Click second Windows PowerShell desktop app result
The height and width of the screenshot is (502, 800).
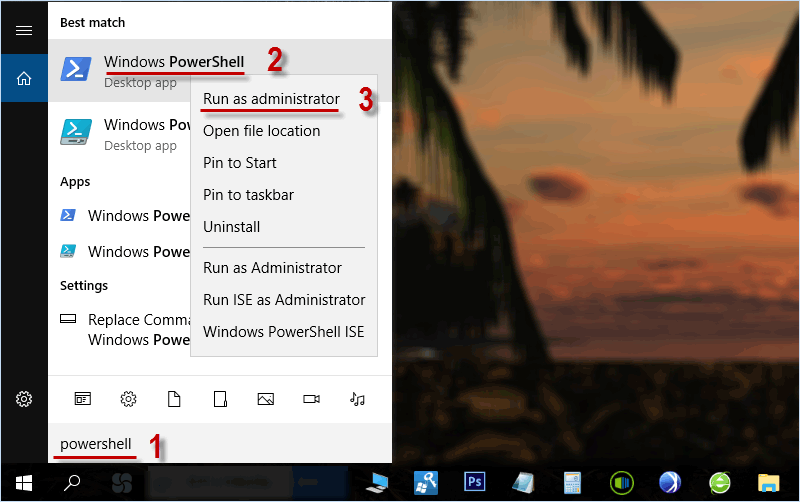pos(120,133)
